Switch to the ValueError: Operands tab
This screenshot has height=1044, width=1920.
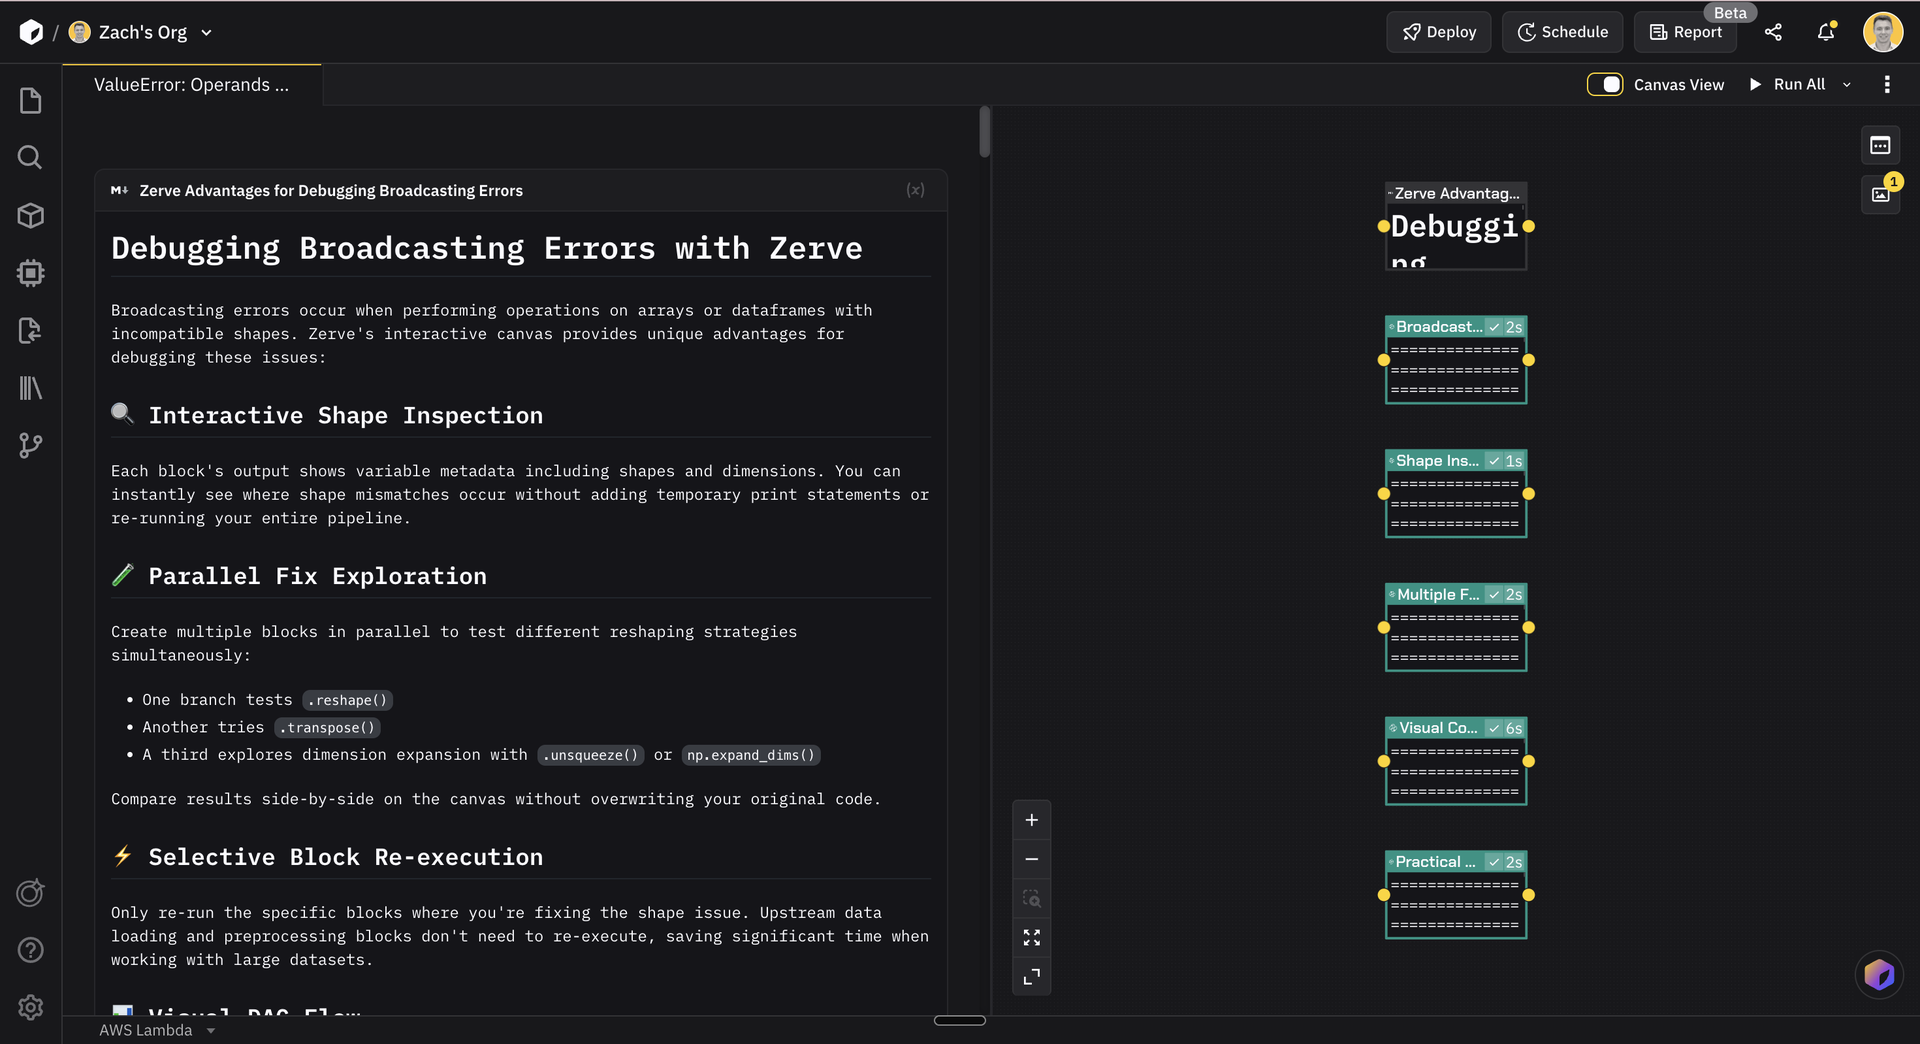coord(191,84)
